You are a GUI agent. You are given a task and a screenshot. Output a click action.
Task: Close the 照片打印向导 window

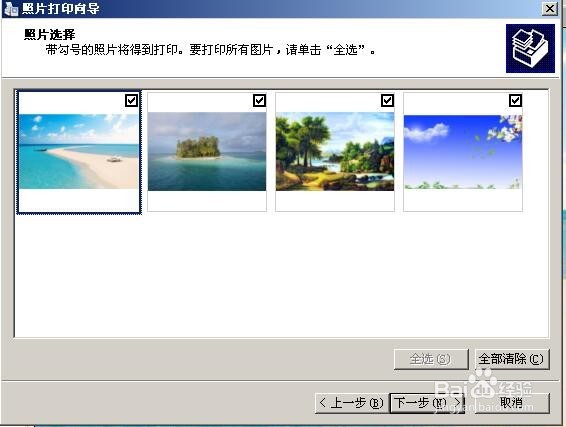click(x=550, y=8)
